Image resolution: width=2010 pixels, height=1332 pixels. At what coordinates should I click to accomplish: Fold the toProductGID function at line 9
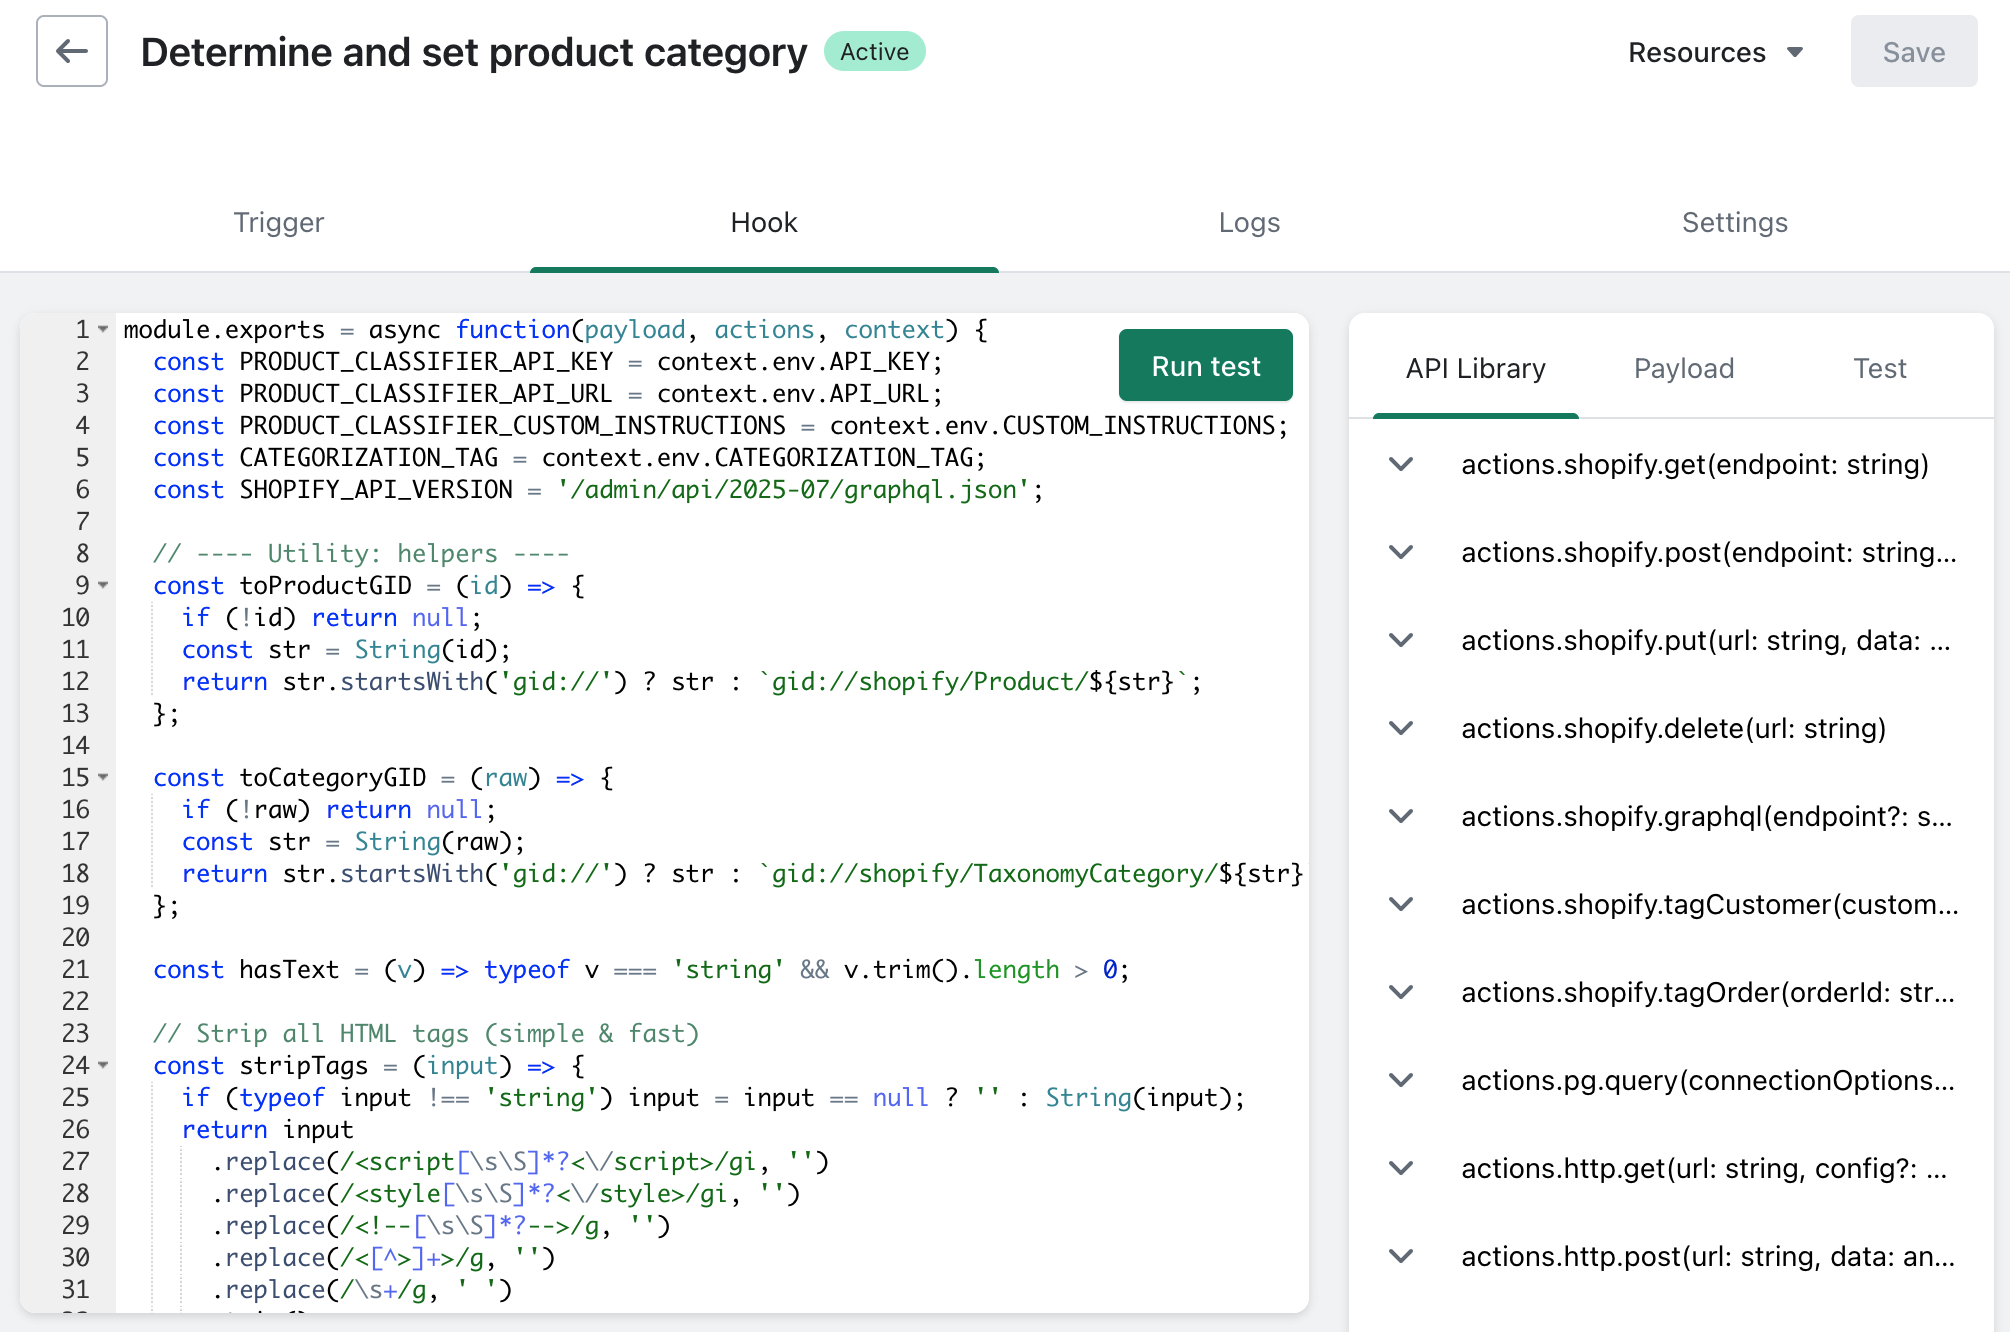(103, 585)
